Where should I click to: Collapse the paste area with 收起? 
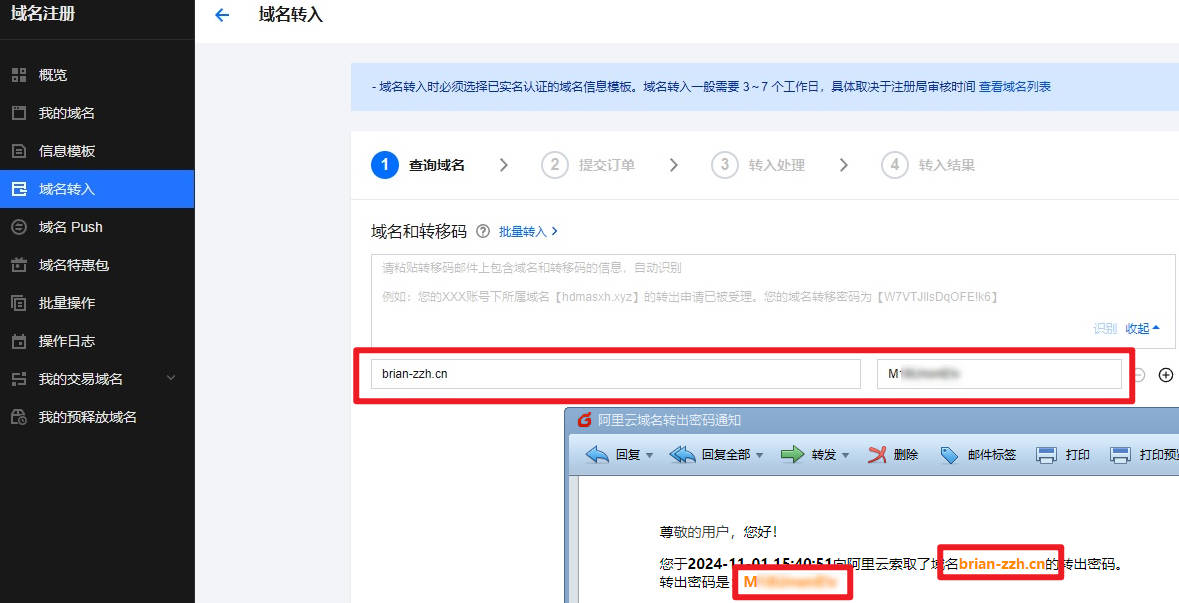[1142, 329]
